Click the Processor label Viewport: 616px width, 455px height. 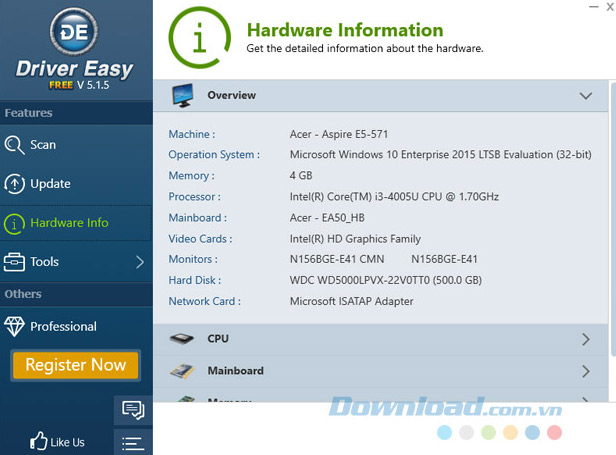194,197
